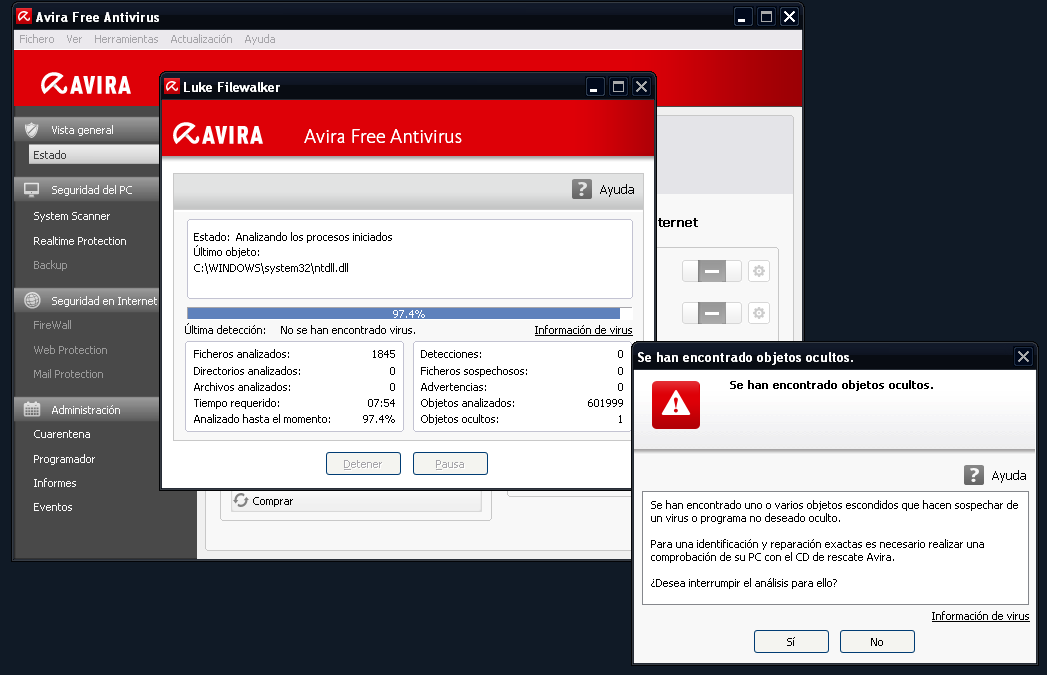Click the 97.4% scan progress bar
Viewport: 1047px width, 675px height.
(x=408, y=313)
